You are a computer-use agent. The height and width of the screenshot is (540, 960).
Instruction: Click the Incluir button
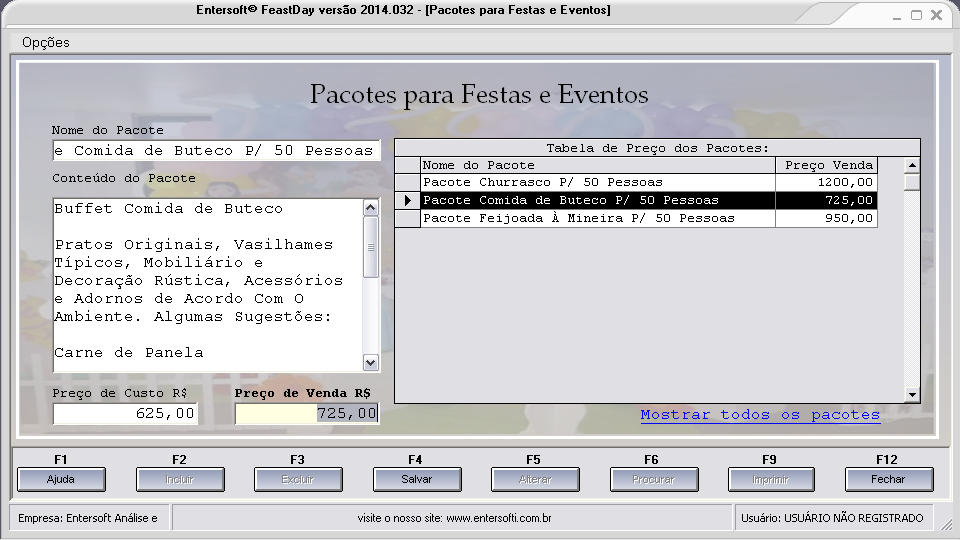(x=180, y=479)
